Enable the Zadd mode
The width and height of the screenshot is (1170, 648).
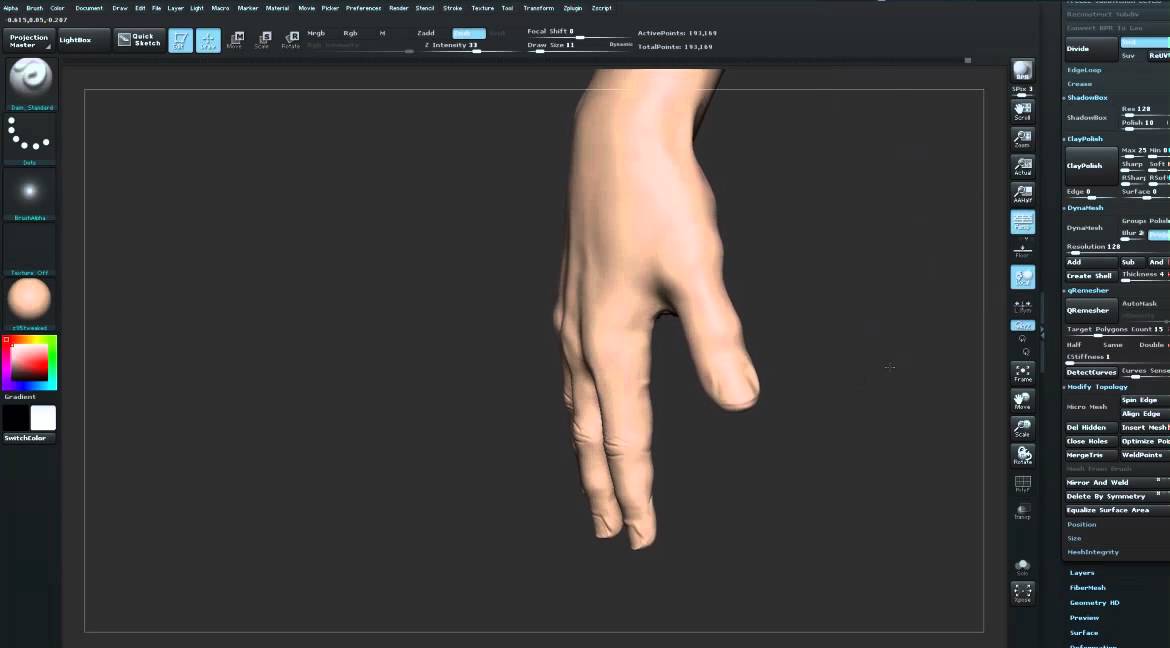click(426, 33)
